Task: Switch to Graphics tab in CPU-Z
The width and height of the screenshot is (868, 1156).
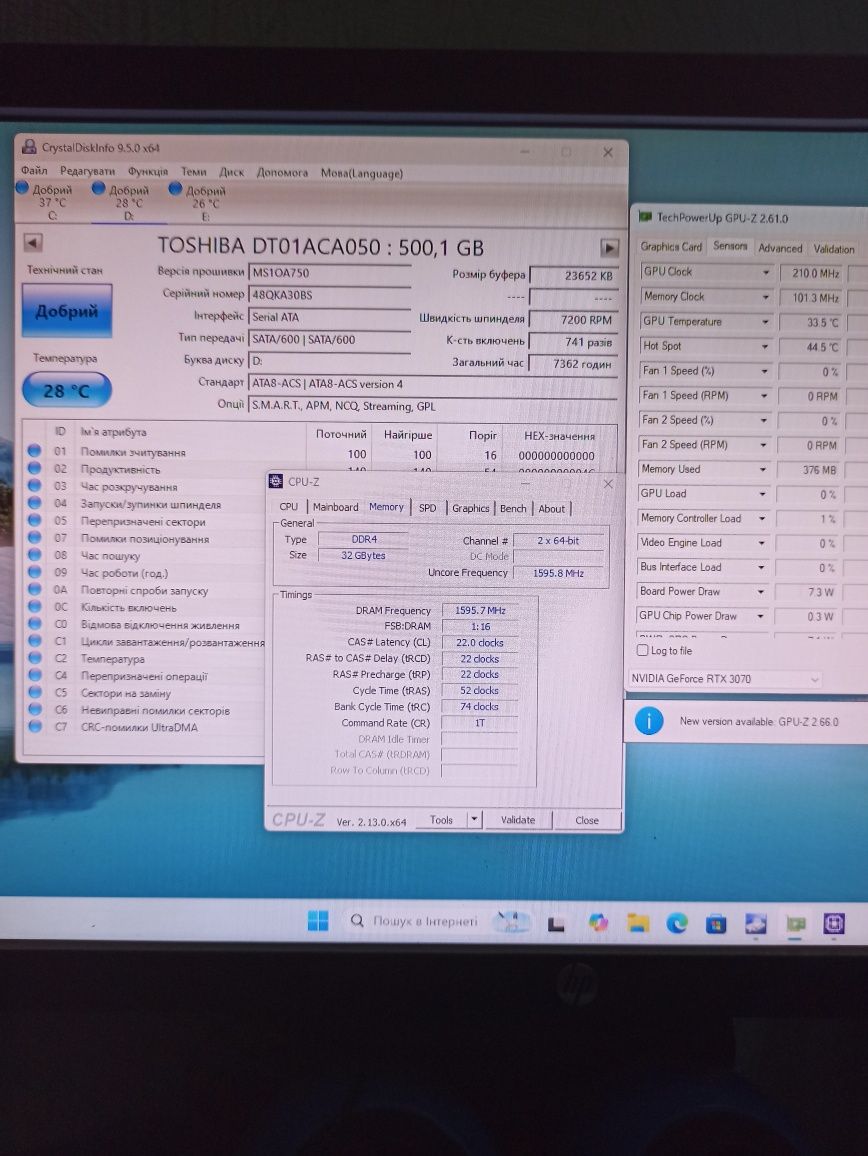Action: point(471,508)
